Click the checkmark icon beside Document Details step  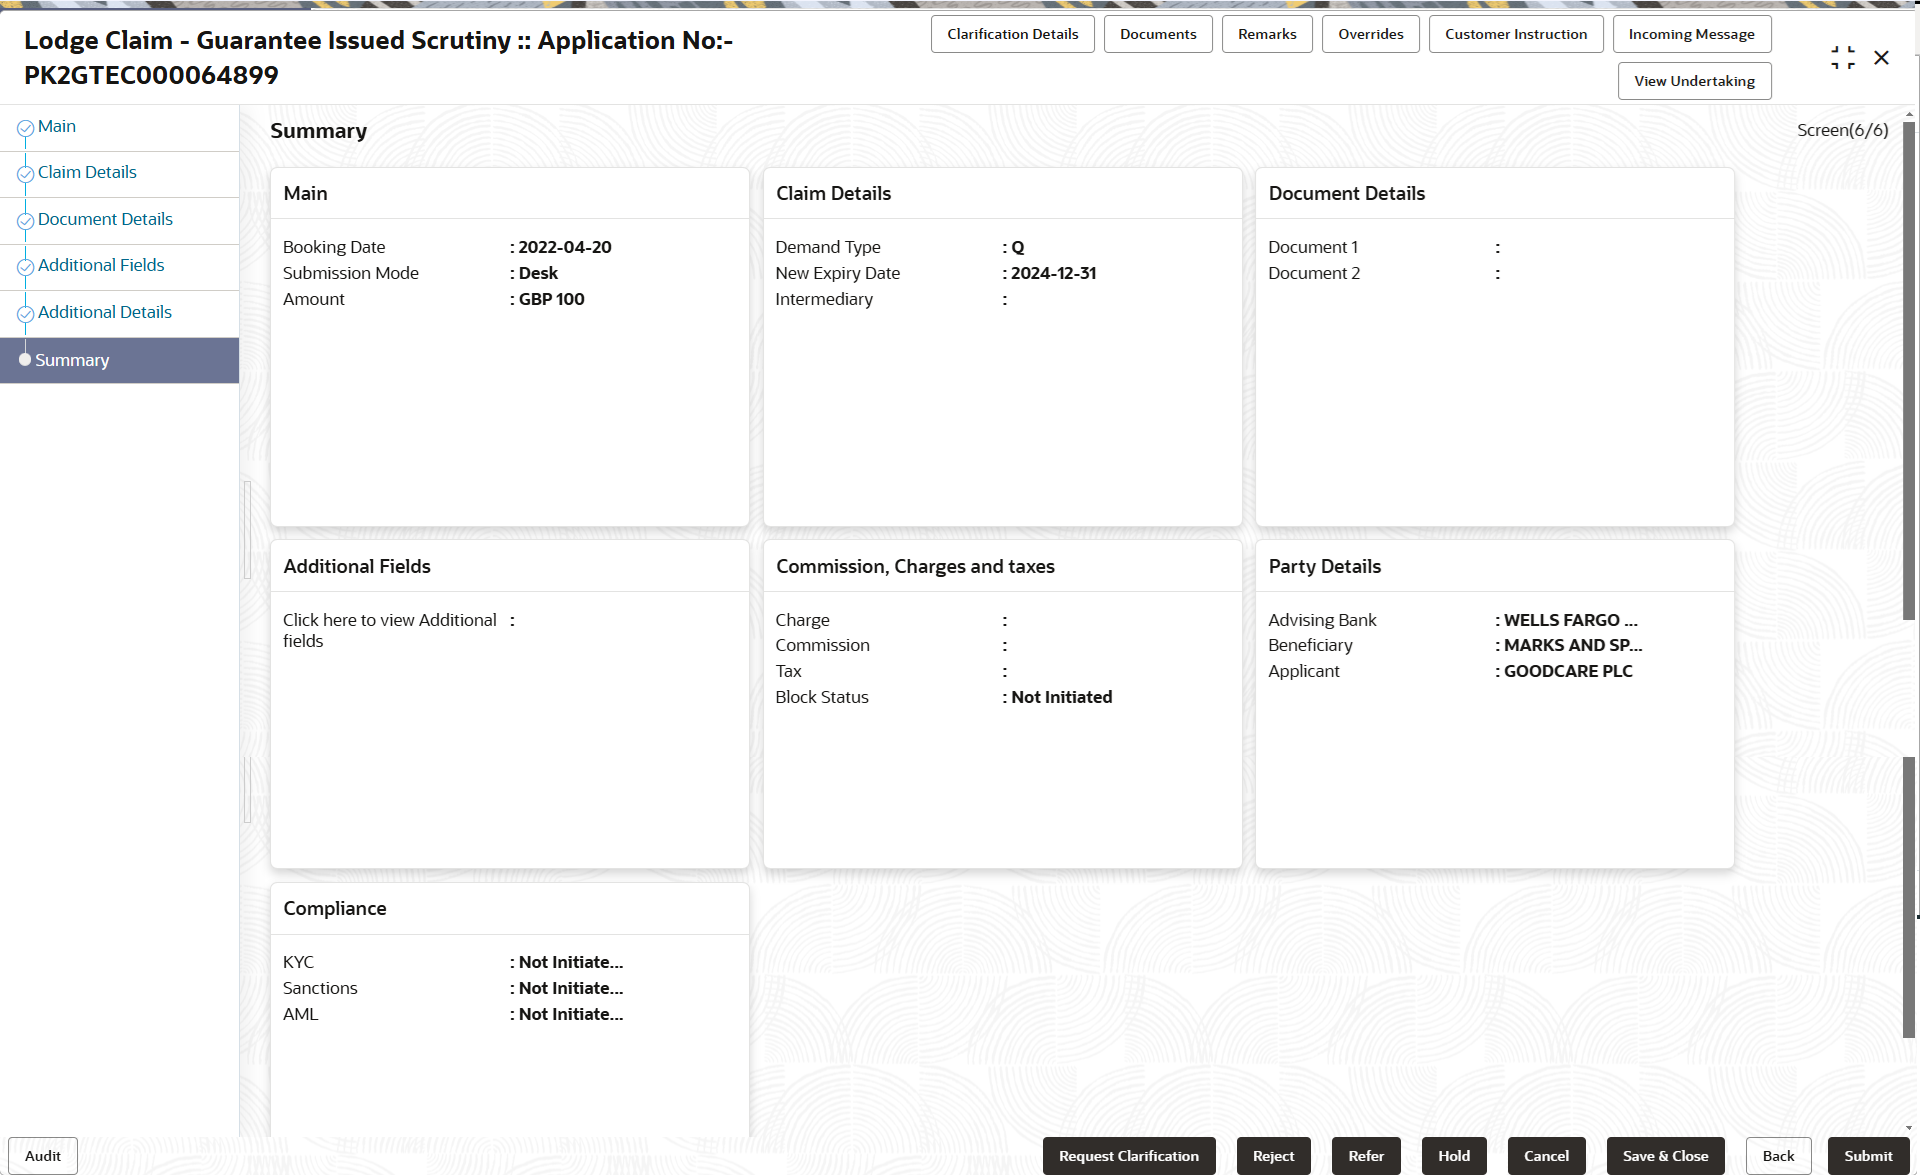click(25, 221)
